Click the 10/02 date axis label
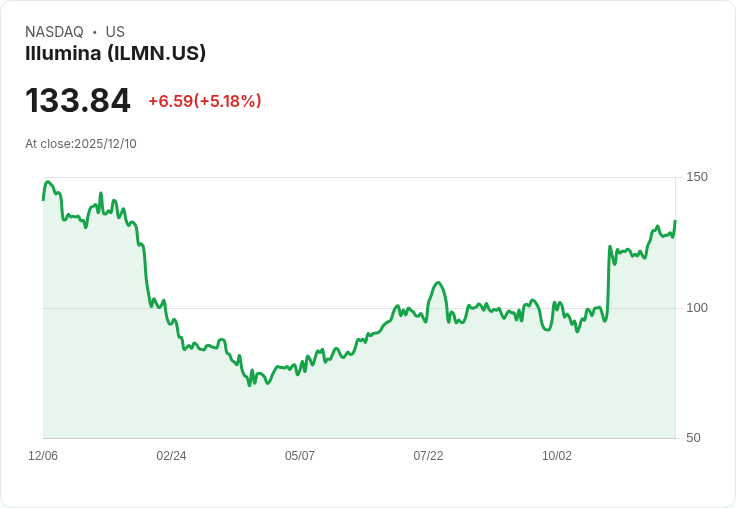This screenshot has width=736, height=508. pyautogui.click(x=557, y=455)
